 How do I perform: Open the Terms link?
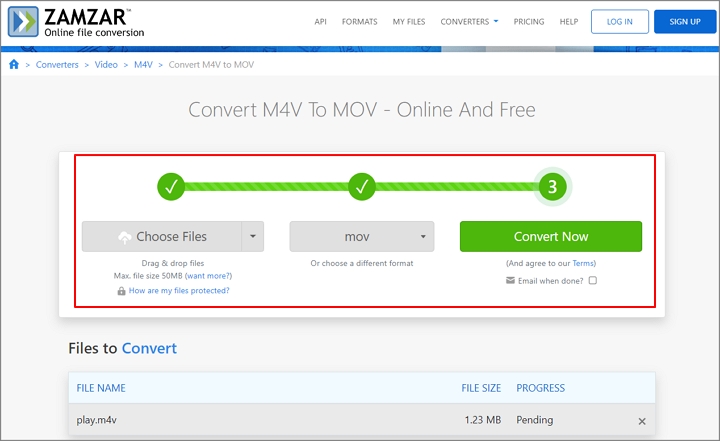[x=583, y=263]
